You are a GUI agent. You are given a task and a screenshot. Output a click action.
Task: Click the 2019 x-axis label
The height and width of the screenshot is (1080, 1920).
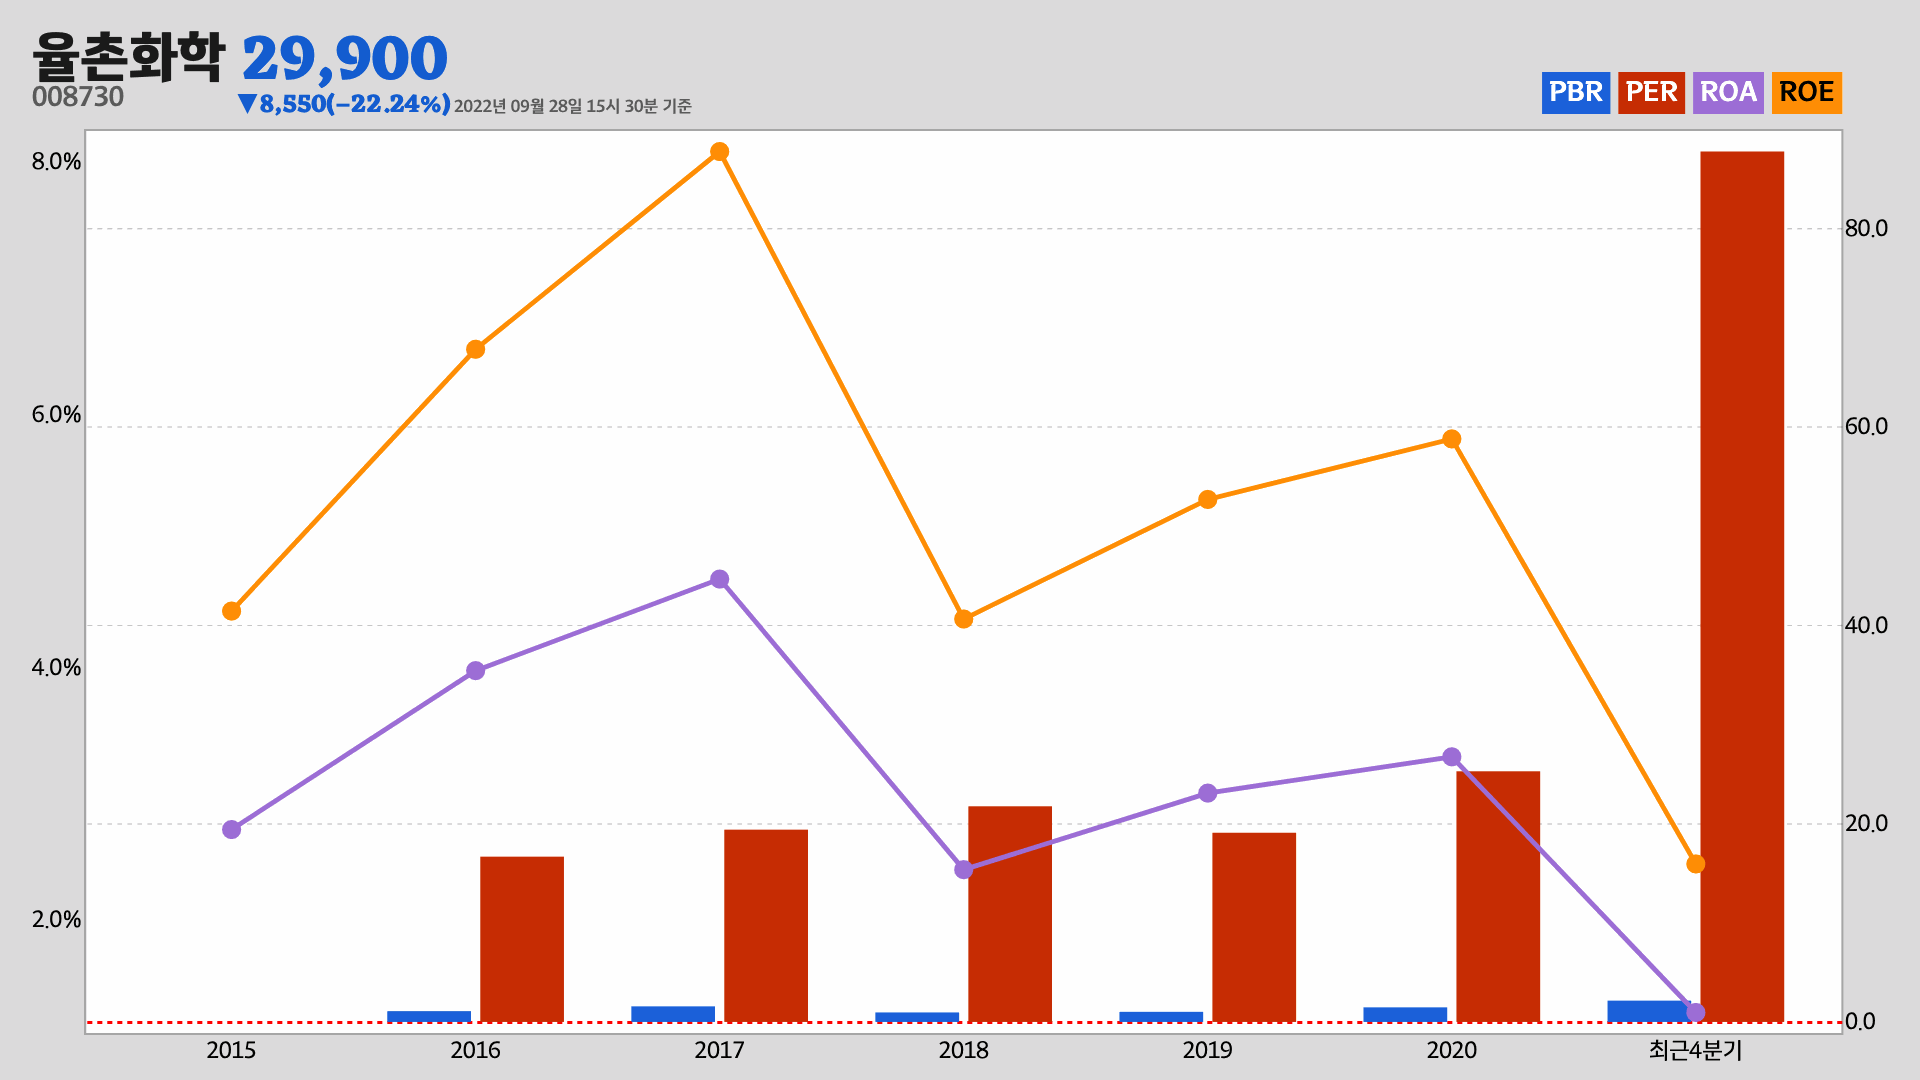click(1207, 1050)
